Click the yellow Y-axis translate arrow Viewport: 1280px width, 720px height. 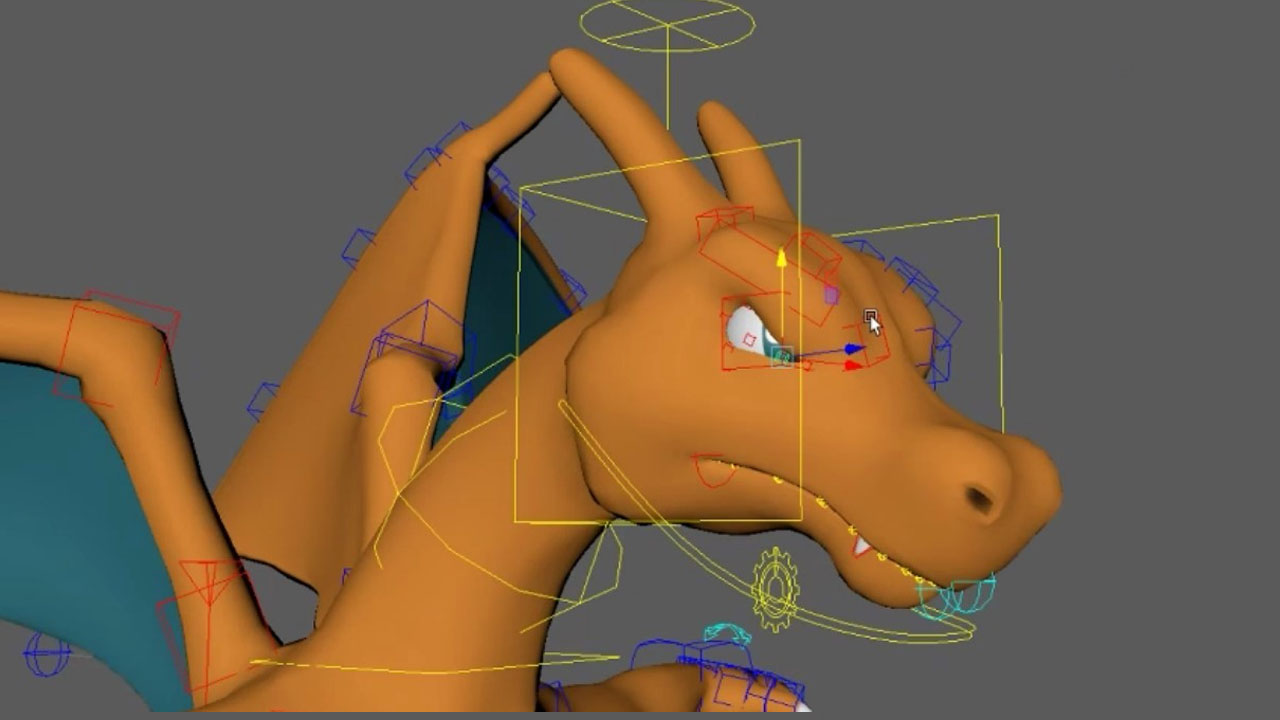click(781, 259)
